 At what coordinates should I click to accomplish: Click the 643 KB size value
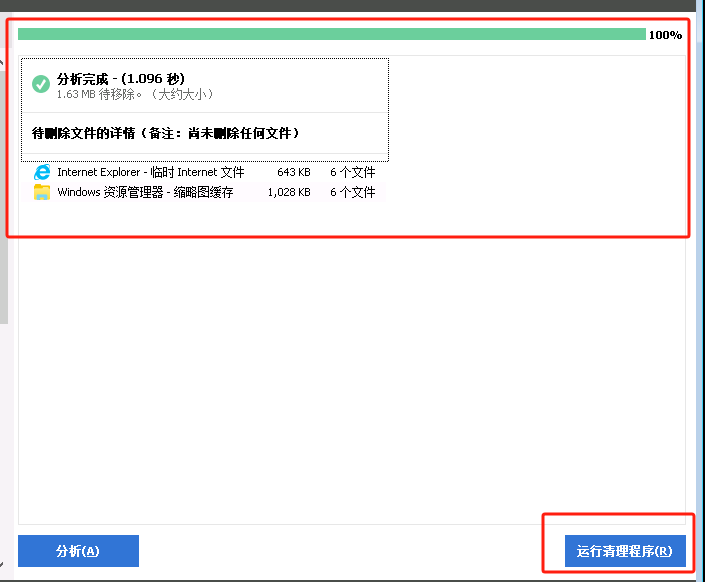293,173
